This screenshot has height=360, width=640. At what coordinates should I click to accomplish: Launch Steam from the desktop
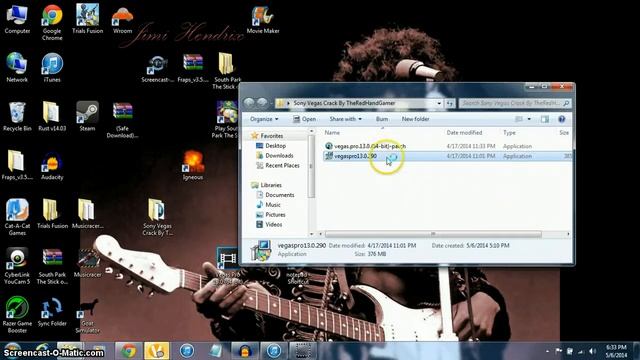pyautogui.click(x=87, y=117)
